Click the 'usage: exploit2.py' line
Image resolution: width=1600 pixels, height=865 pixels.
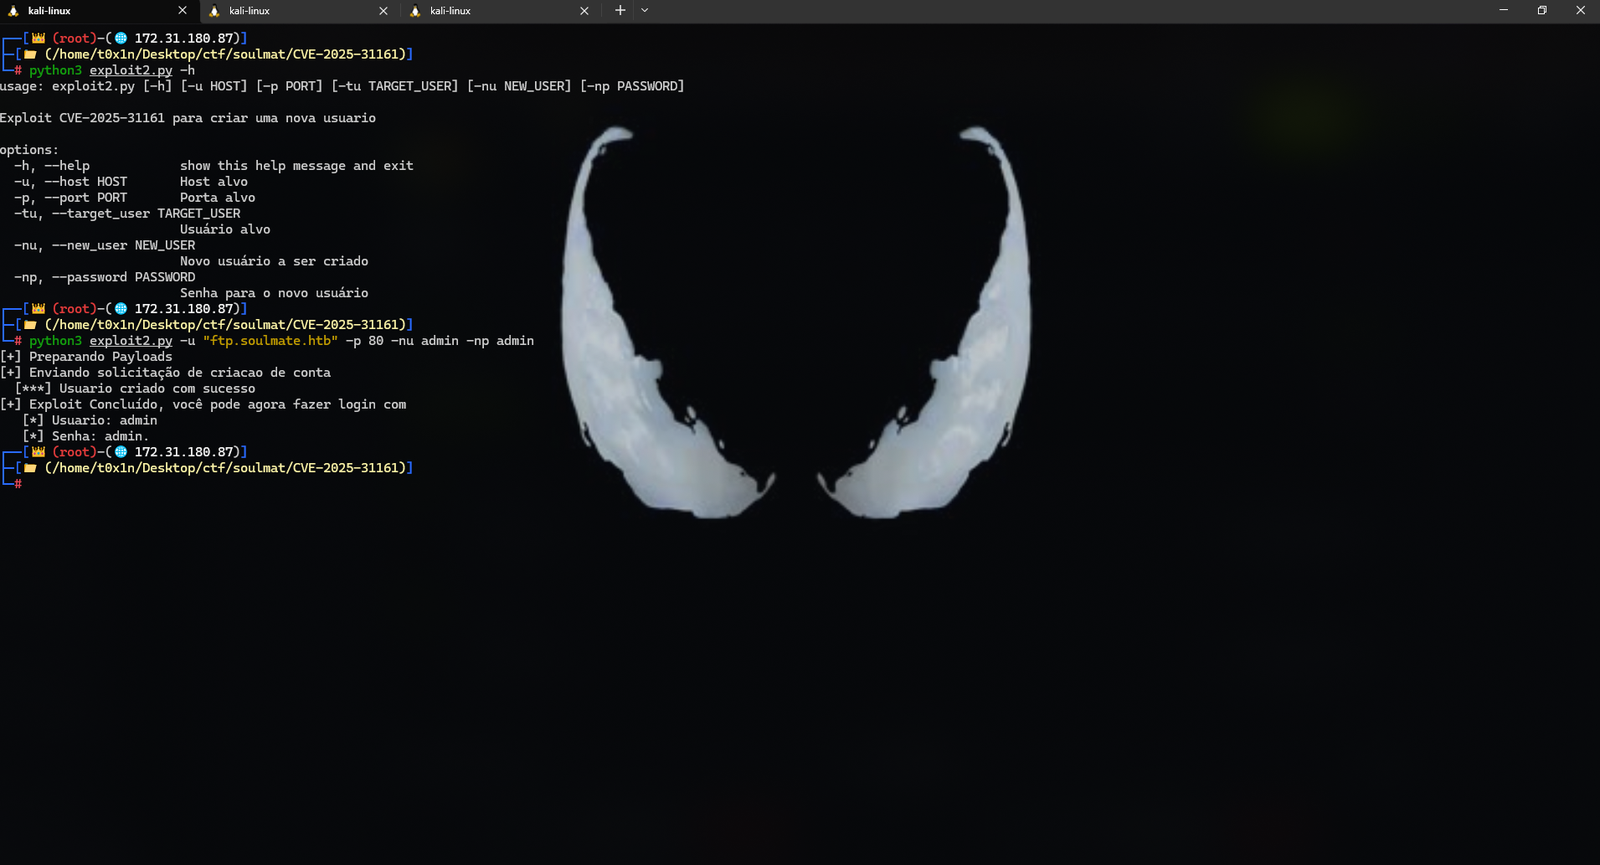click(342, 86)
